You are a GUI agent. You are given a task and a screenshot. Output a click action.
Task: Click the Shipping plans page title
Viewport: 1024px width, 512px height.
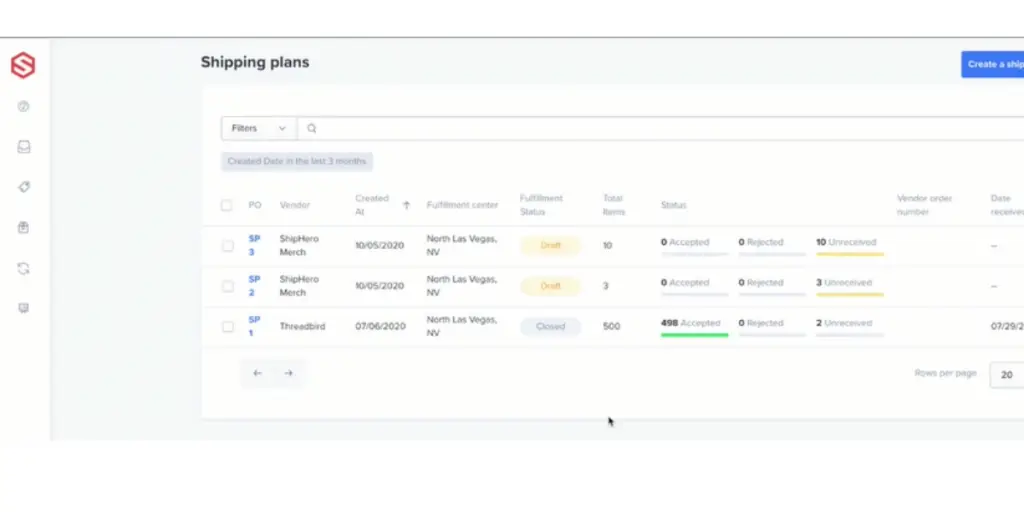point(255,63)
